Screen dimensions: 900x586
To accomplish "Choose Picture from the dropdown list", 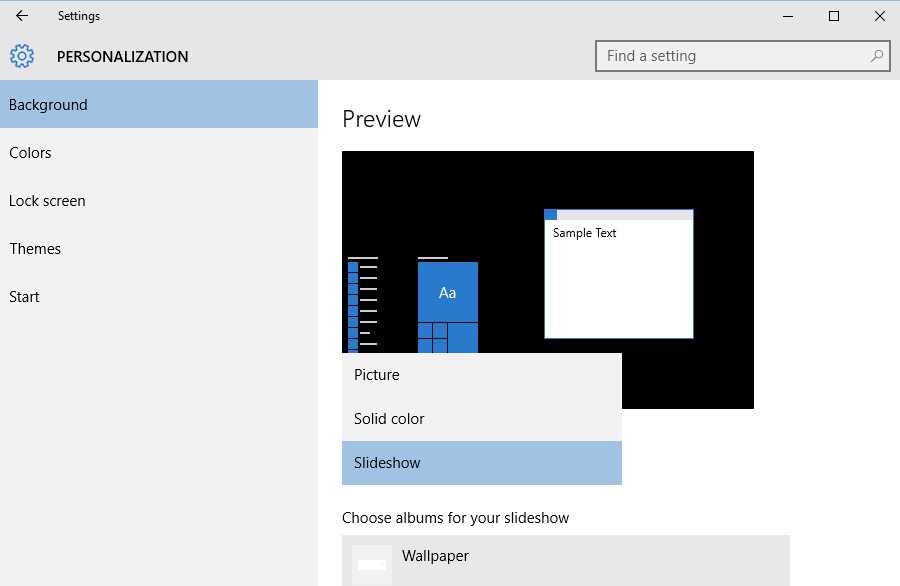I will coord(482,375).
